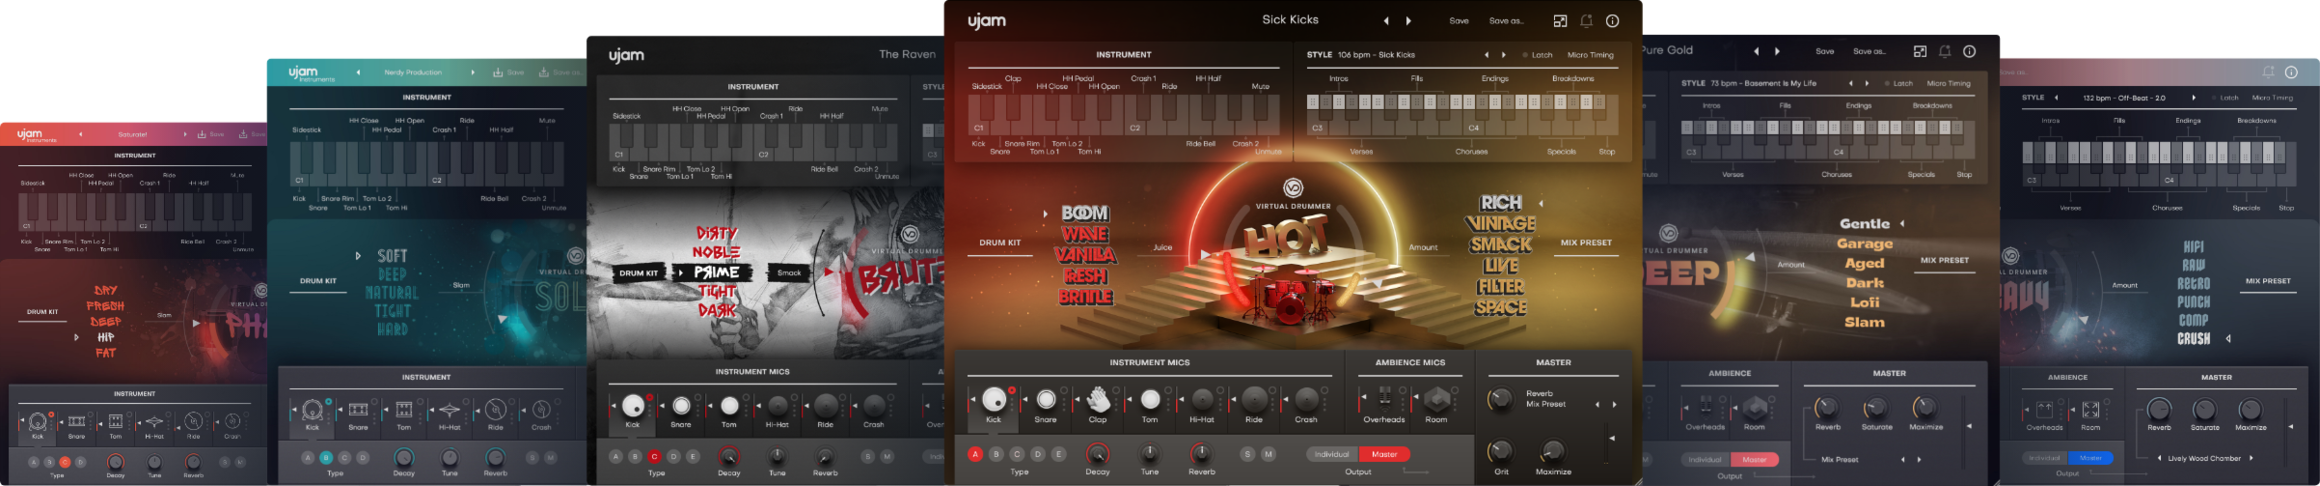Screen dimensions: 2320x486
Task: Toggle Mute M button in HOT window
Action: pyautogui.click(x=1268, y=454)
